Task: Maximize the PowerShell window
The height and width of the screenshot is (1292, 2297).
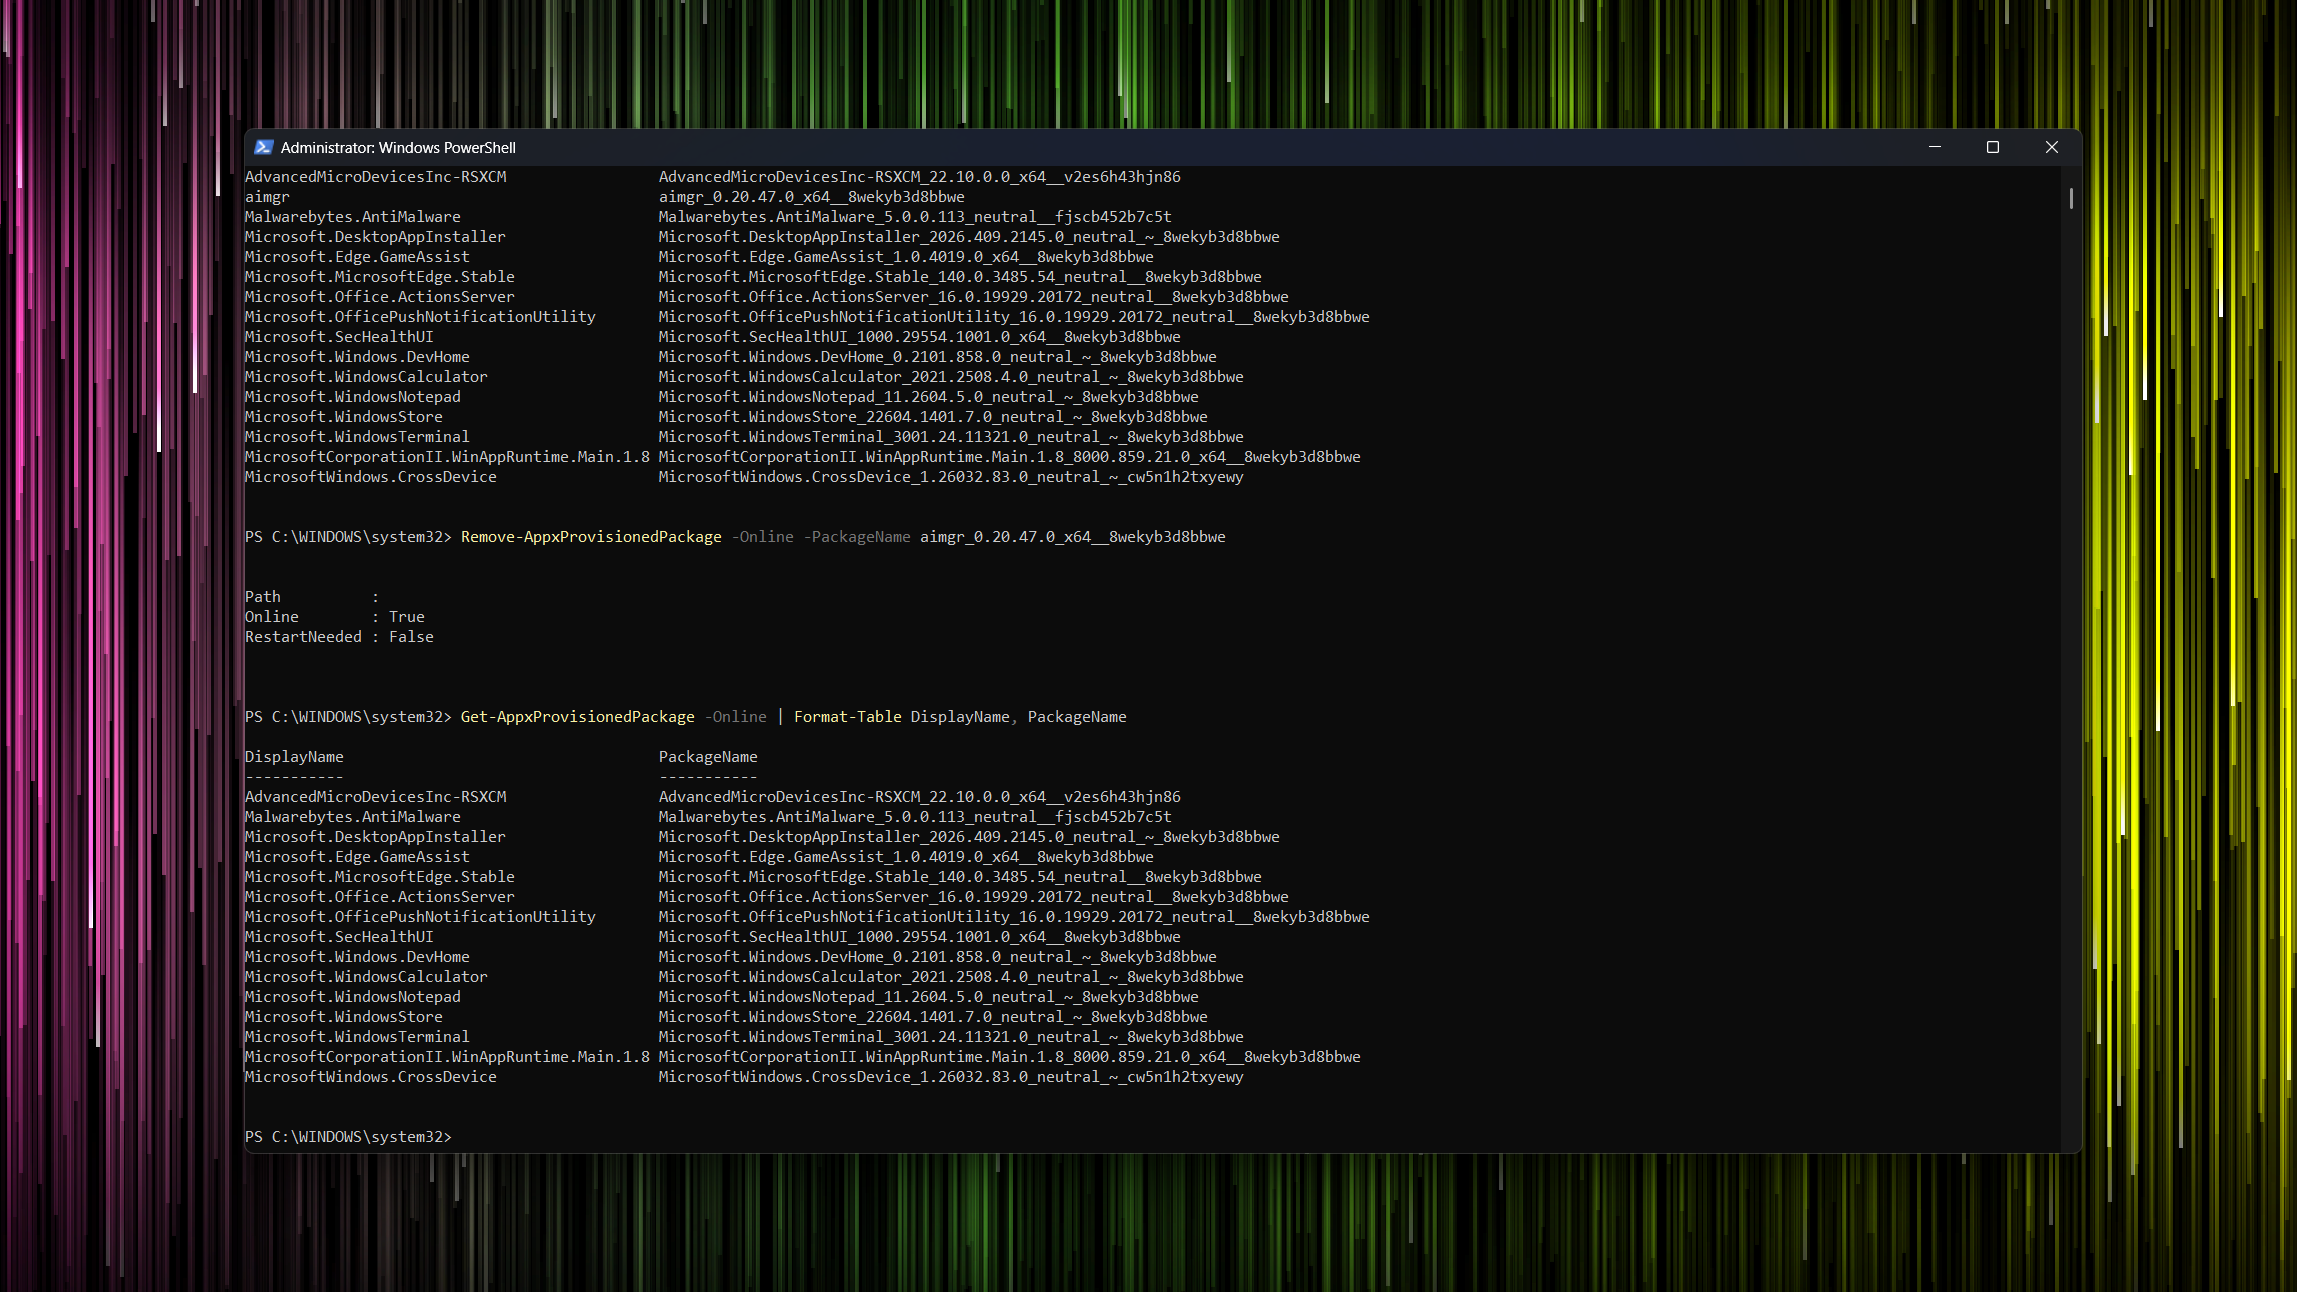Action: (x=1993, y=147)
